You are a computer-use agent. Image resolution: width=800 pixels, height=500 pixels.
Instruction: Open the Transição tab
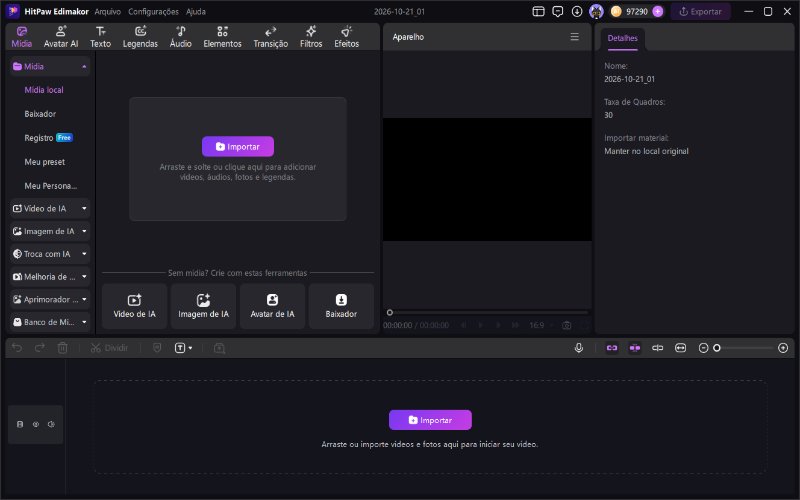point(270,37)
